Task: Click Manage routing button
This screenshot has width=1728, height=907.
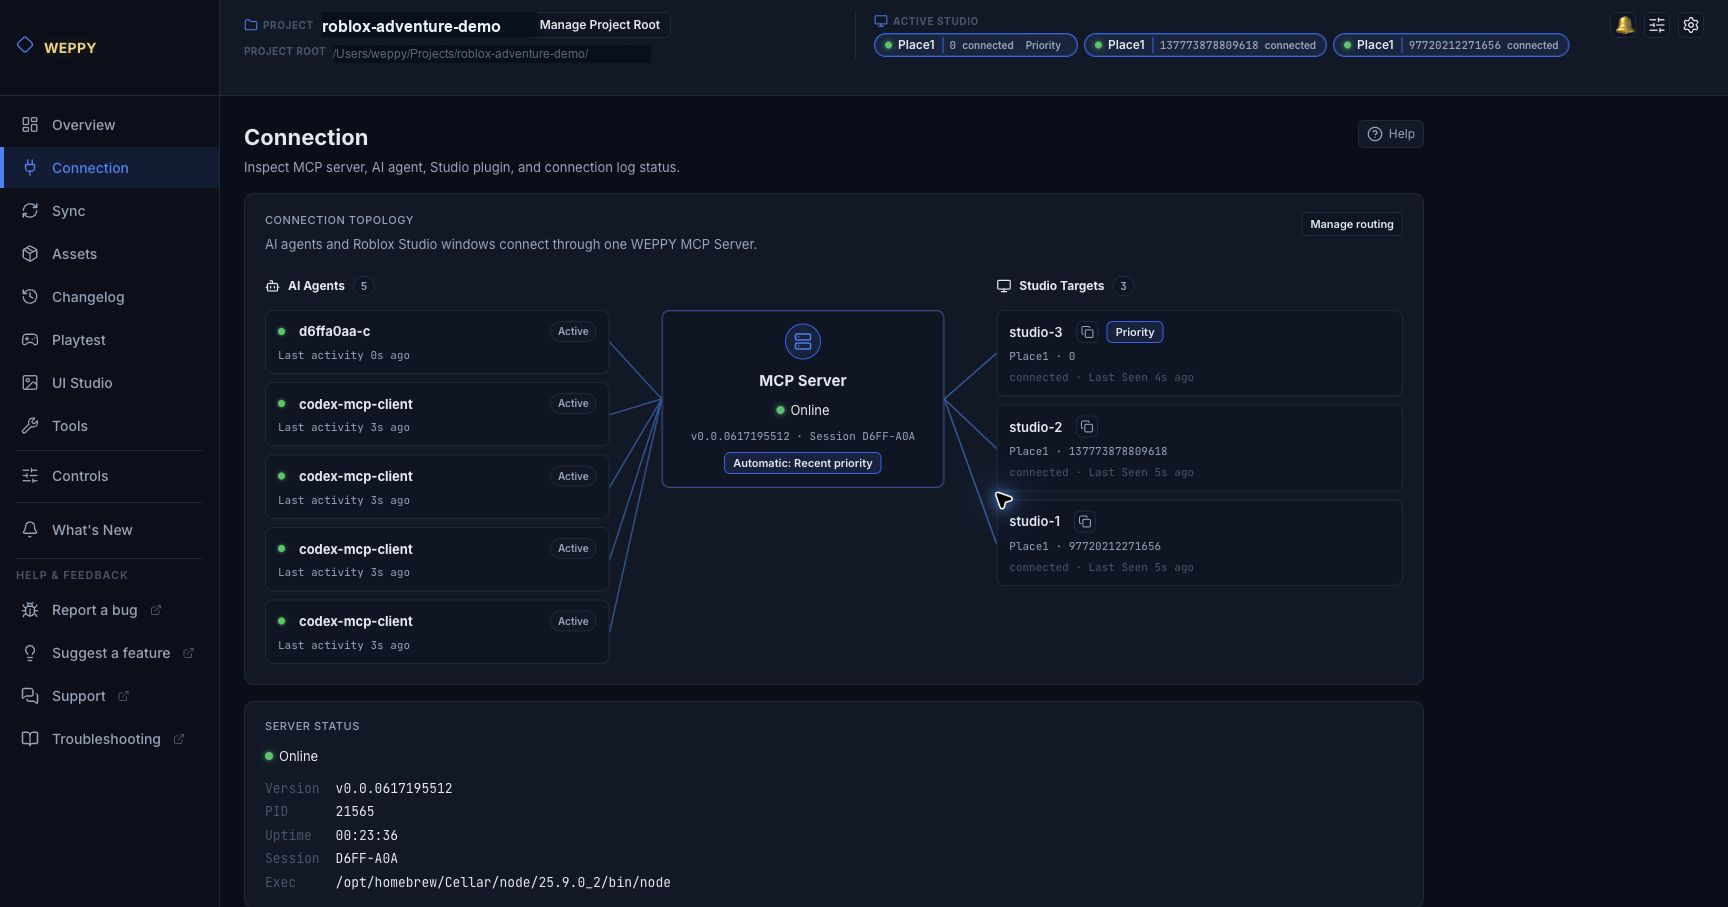Action: pos(1351,224)
